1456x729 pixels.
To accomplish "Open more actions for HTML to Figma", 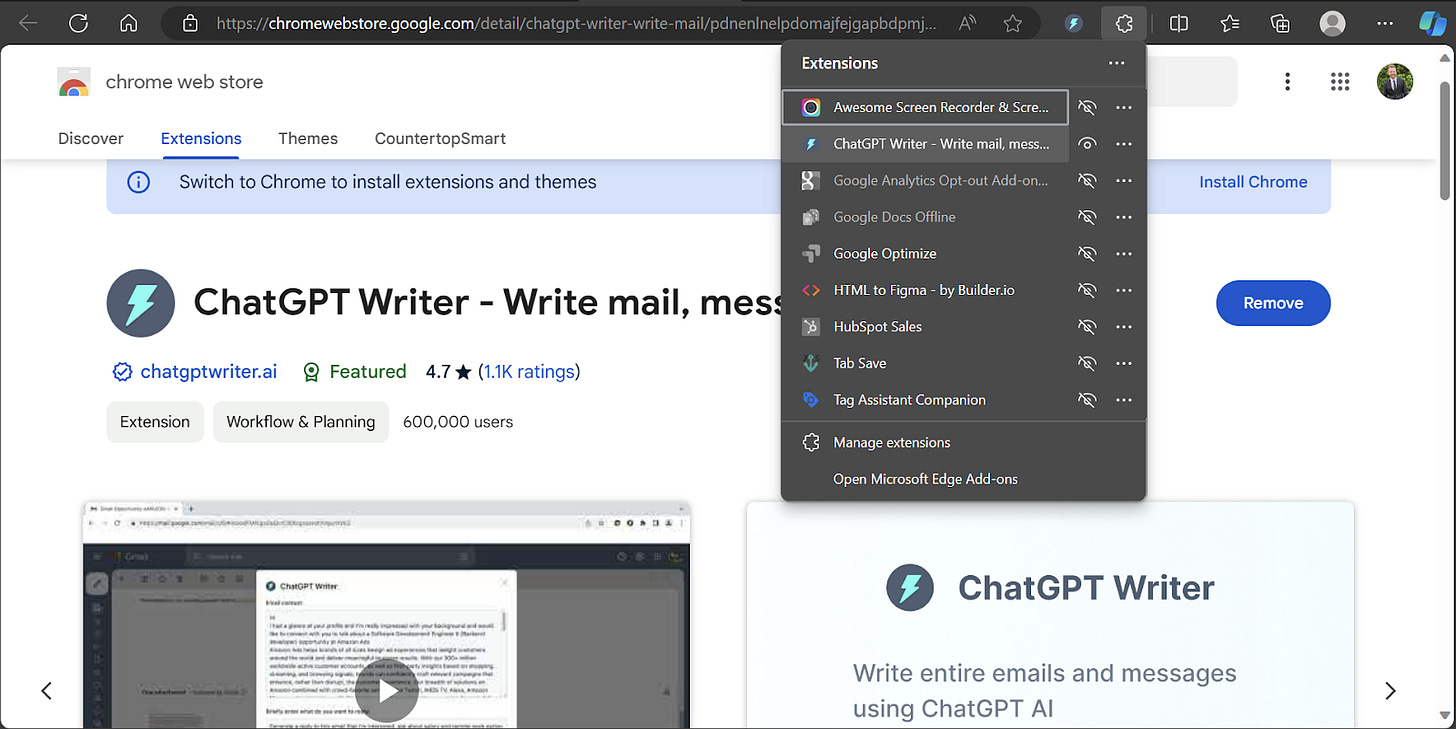I will click(1124, 290).
